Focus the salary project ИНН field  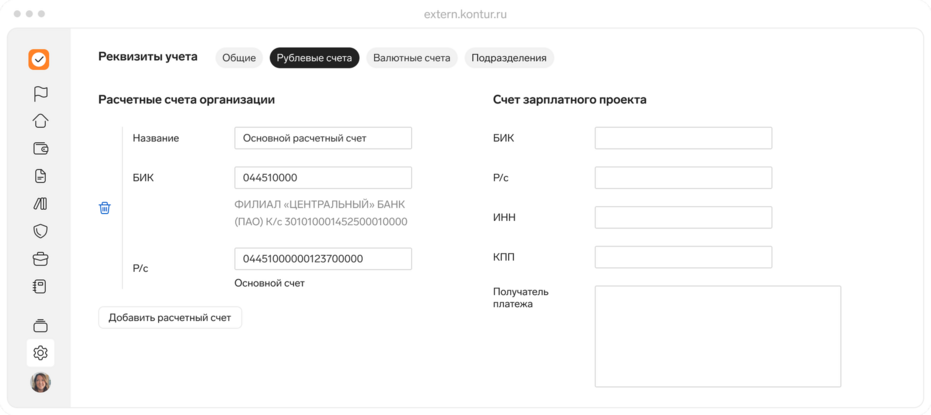pos(683,217)
